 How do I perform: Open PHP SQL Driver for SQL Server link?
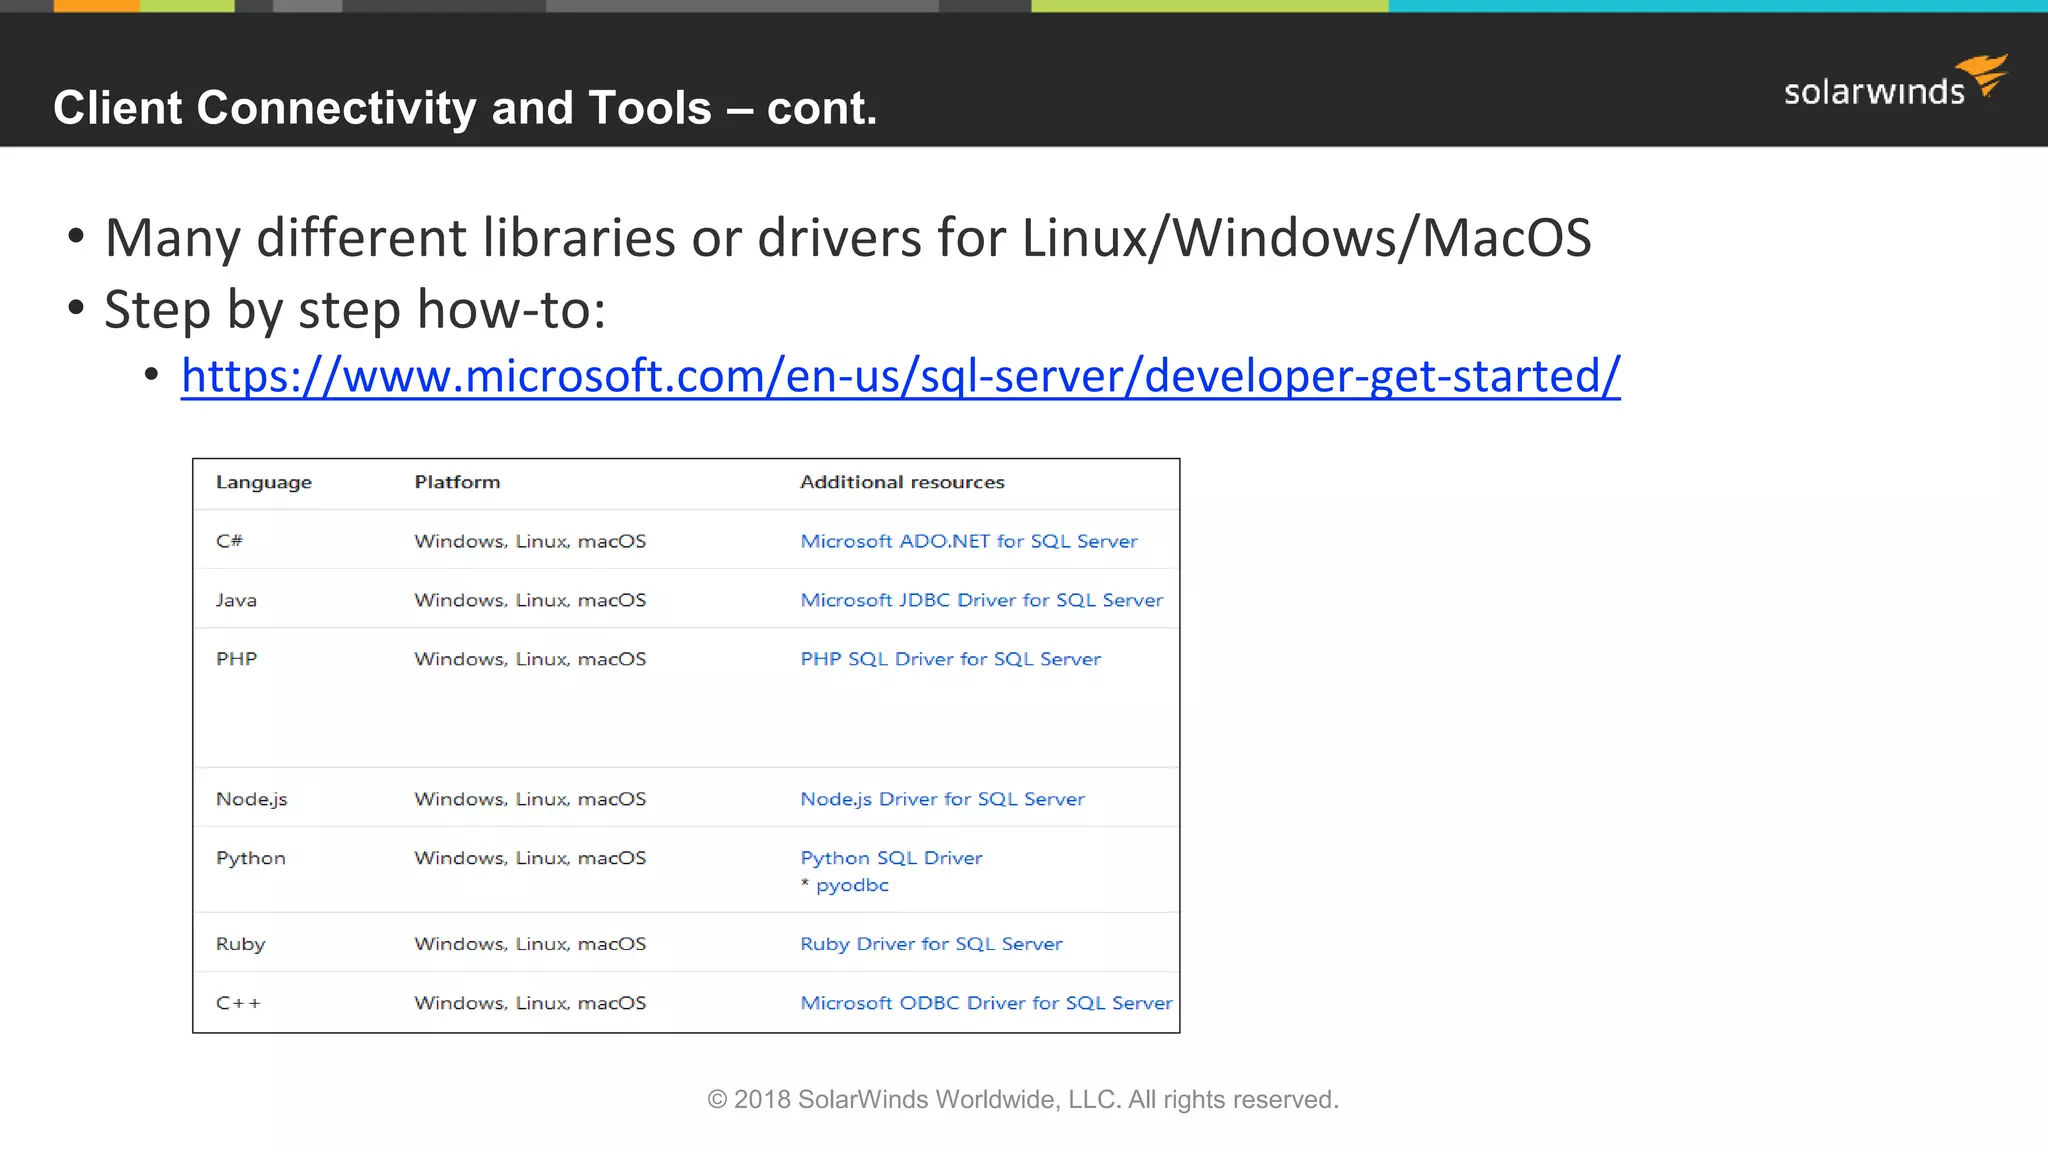[950, 659]
